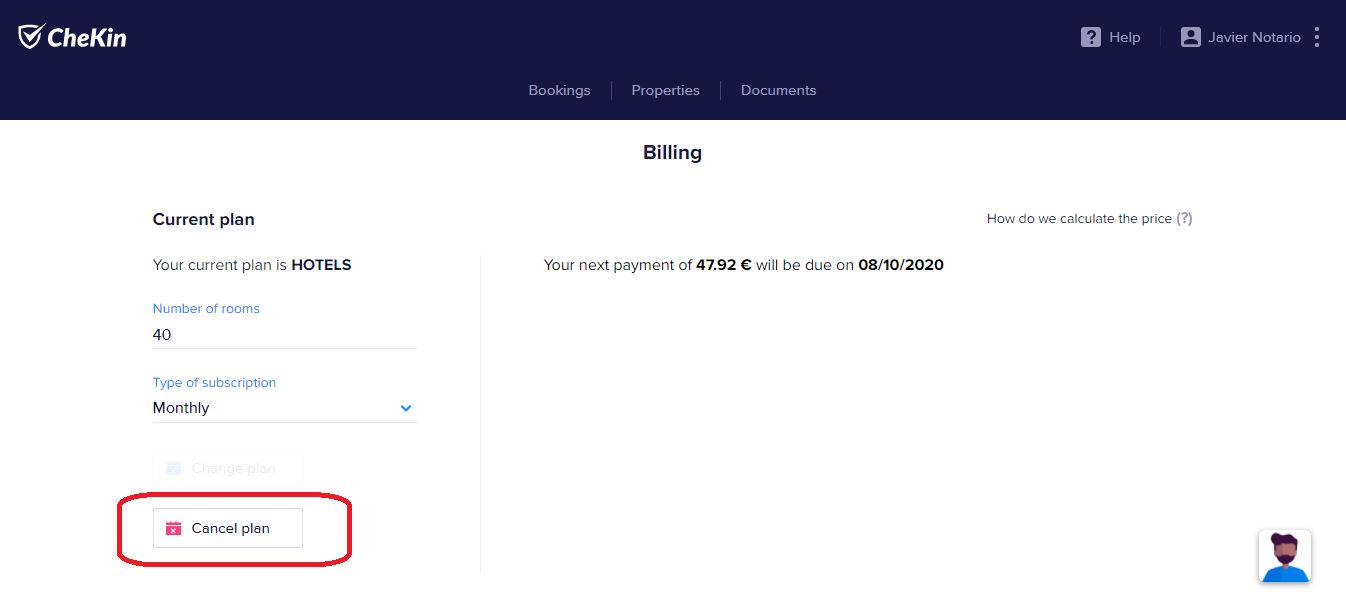Expand the subscription type chevron arrow
This screenshot has width=1346, height=592.
point(406,408)
